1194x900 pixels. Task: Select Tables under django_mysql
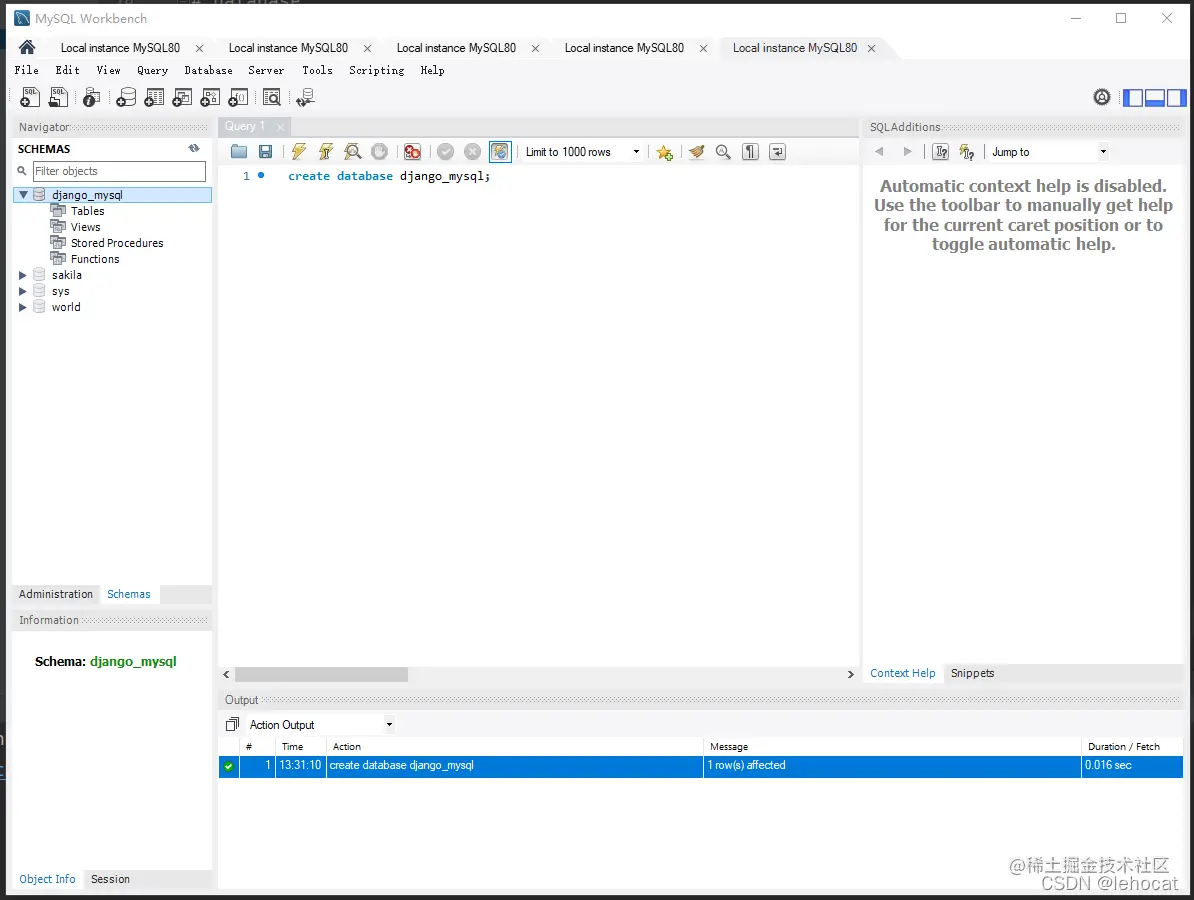[88, 211]
